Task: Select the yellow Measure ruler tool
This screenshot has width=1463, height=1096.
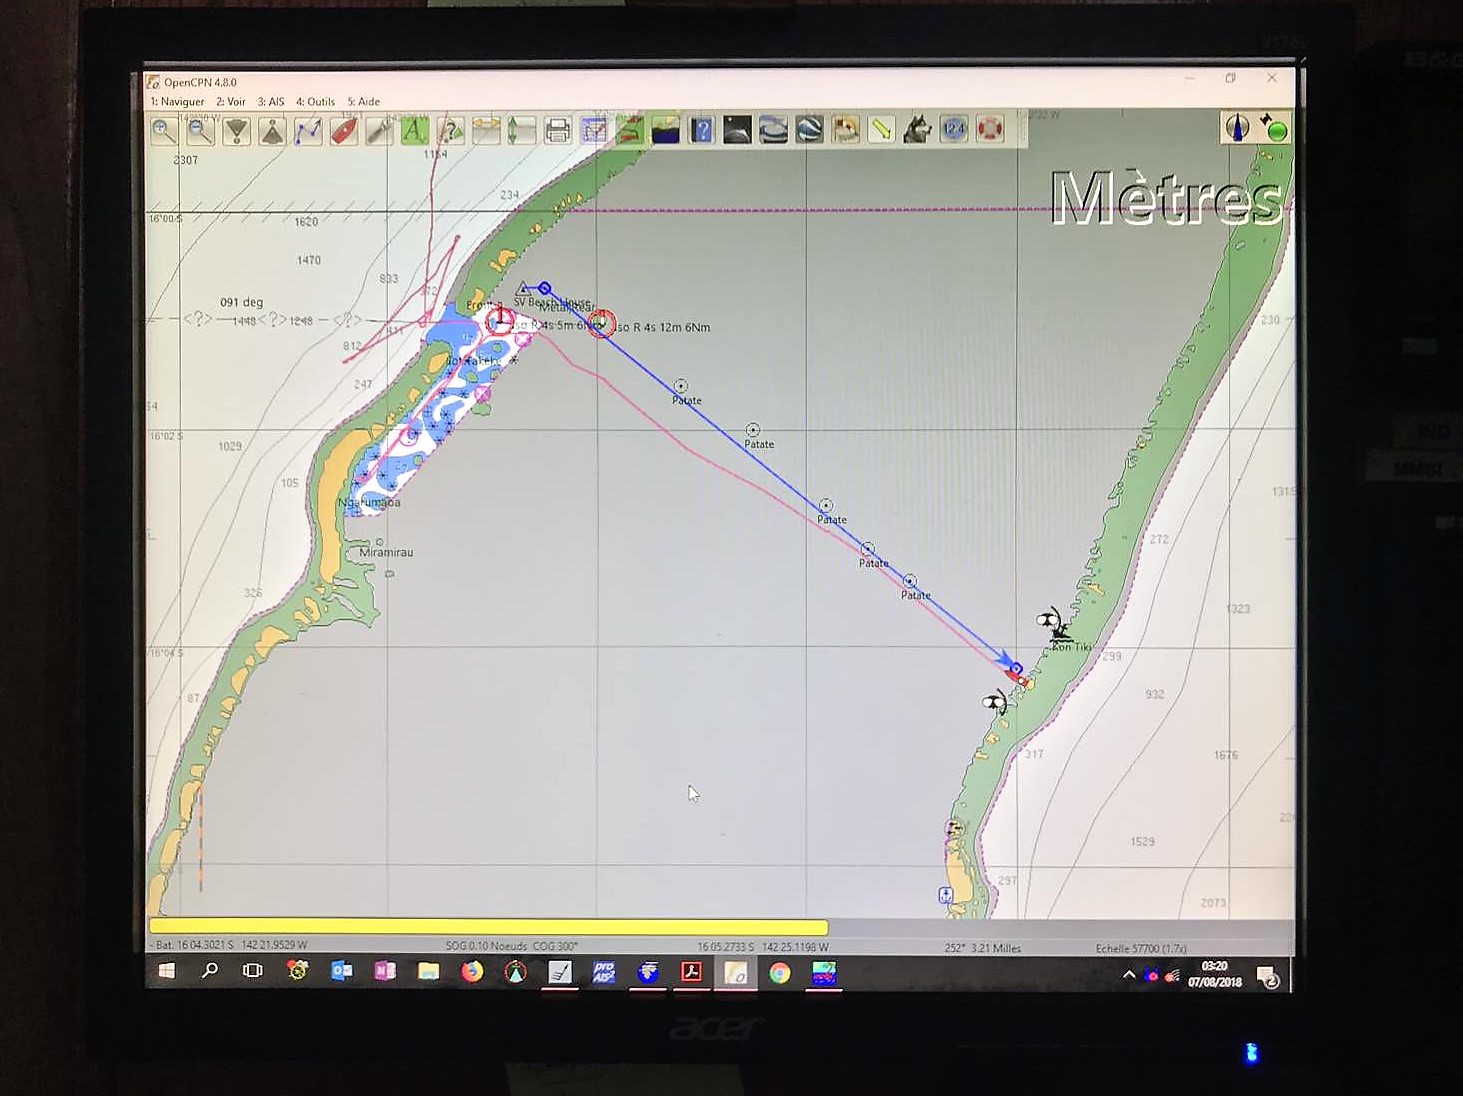Action: click(882, 131)
